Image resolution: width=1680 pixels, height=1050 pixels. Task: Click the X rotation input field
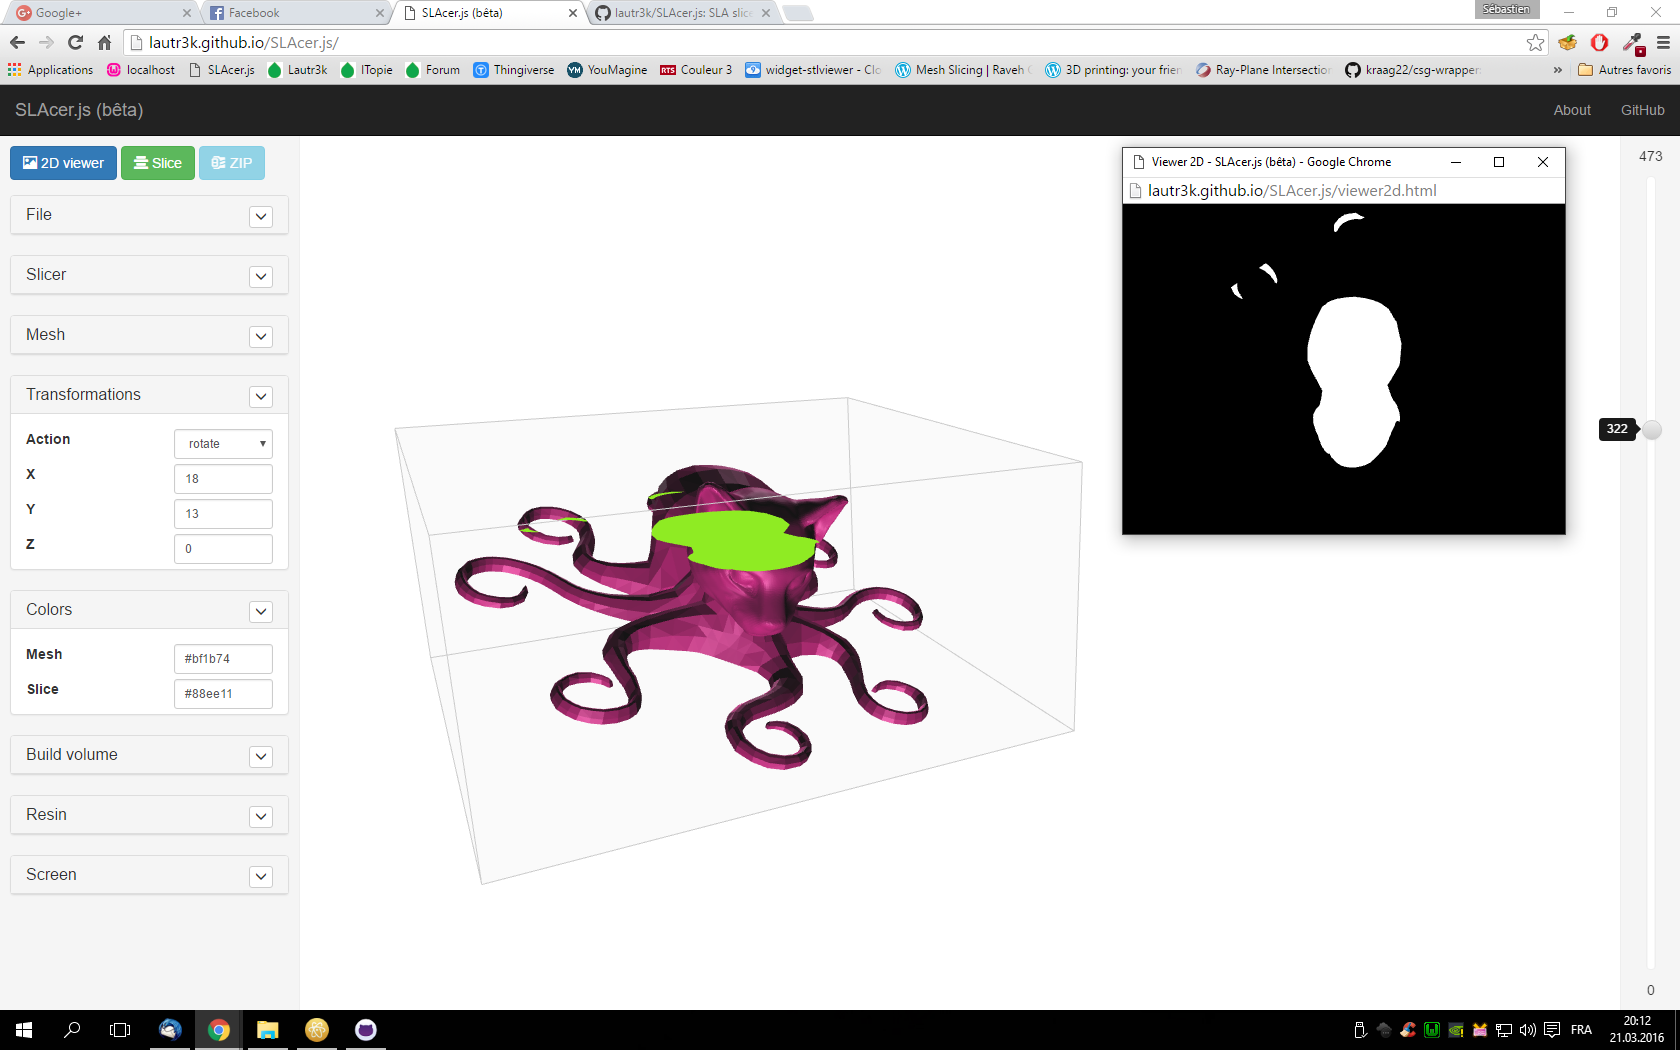pyautogui.click(x=223, y=479)
